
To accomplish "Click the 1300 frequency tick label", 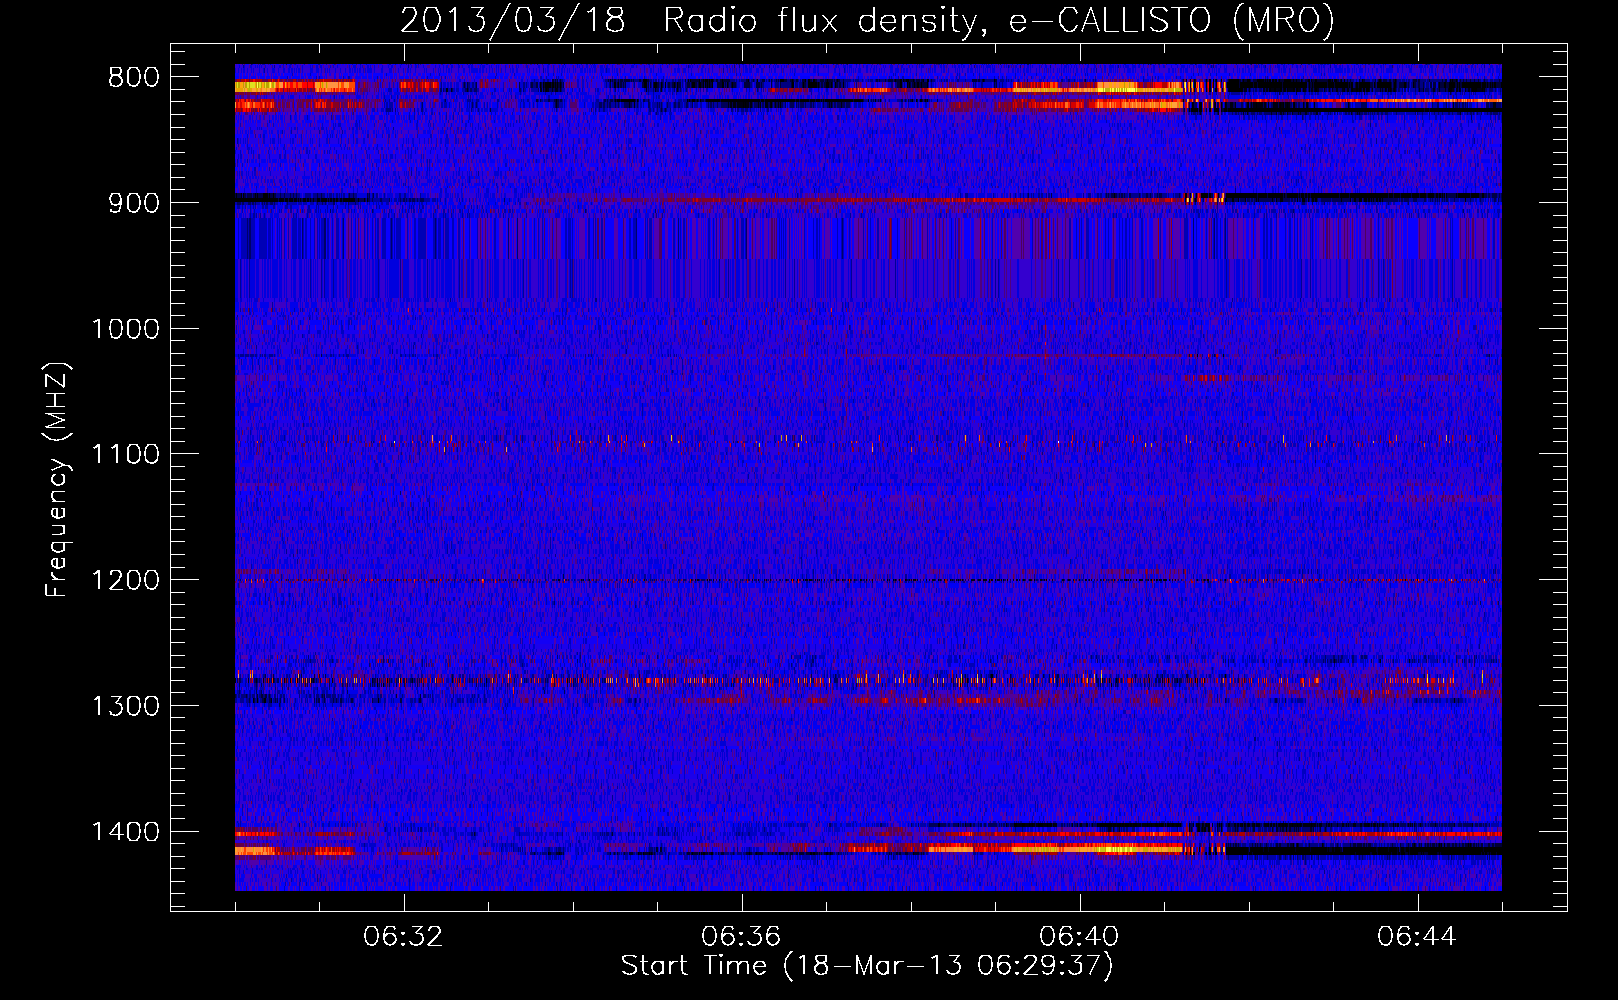I will tap(125, 706).
